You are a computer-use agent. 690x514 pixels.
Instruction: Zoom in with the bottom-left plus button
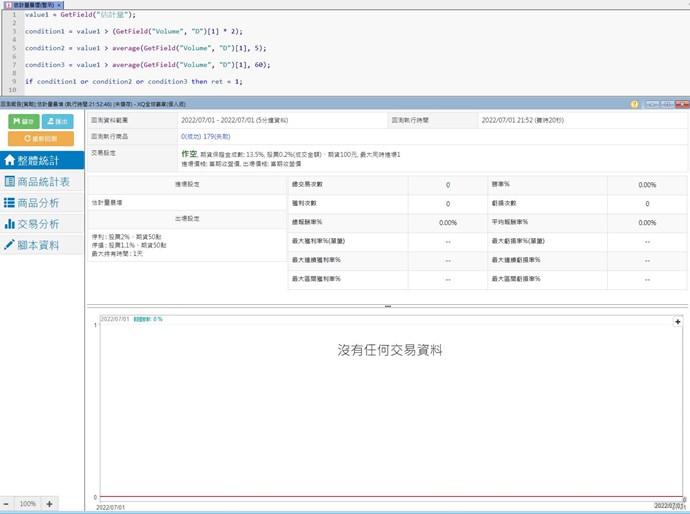[x=49, y=504]
